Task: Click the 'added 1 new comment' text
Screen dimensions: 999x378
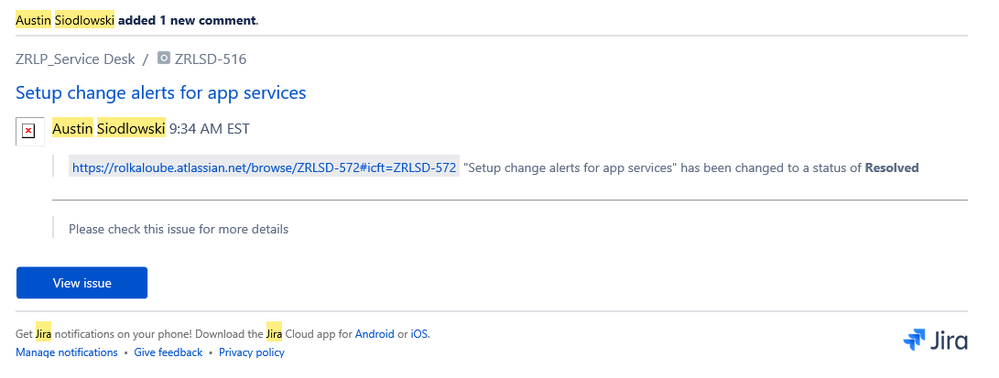Action: point(187,20)
